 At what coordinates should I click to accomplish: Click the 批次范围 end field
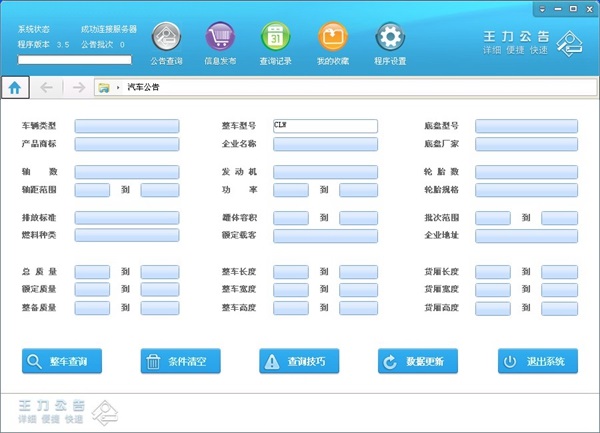[x=559, y=218]
